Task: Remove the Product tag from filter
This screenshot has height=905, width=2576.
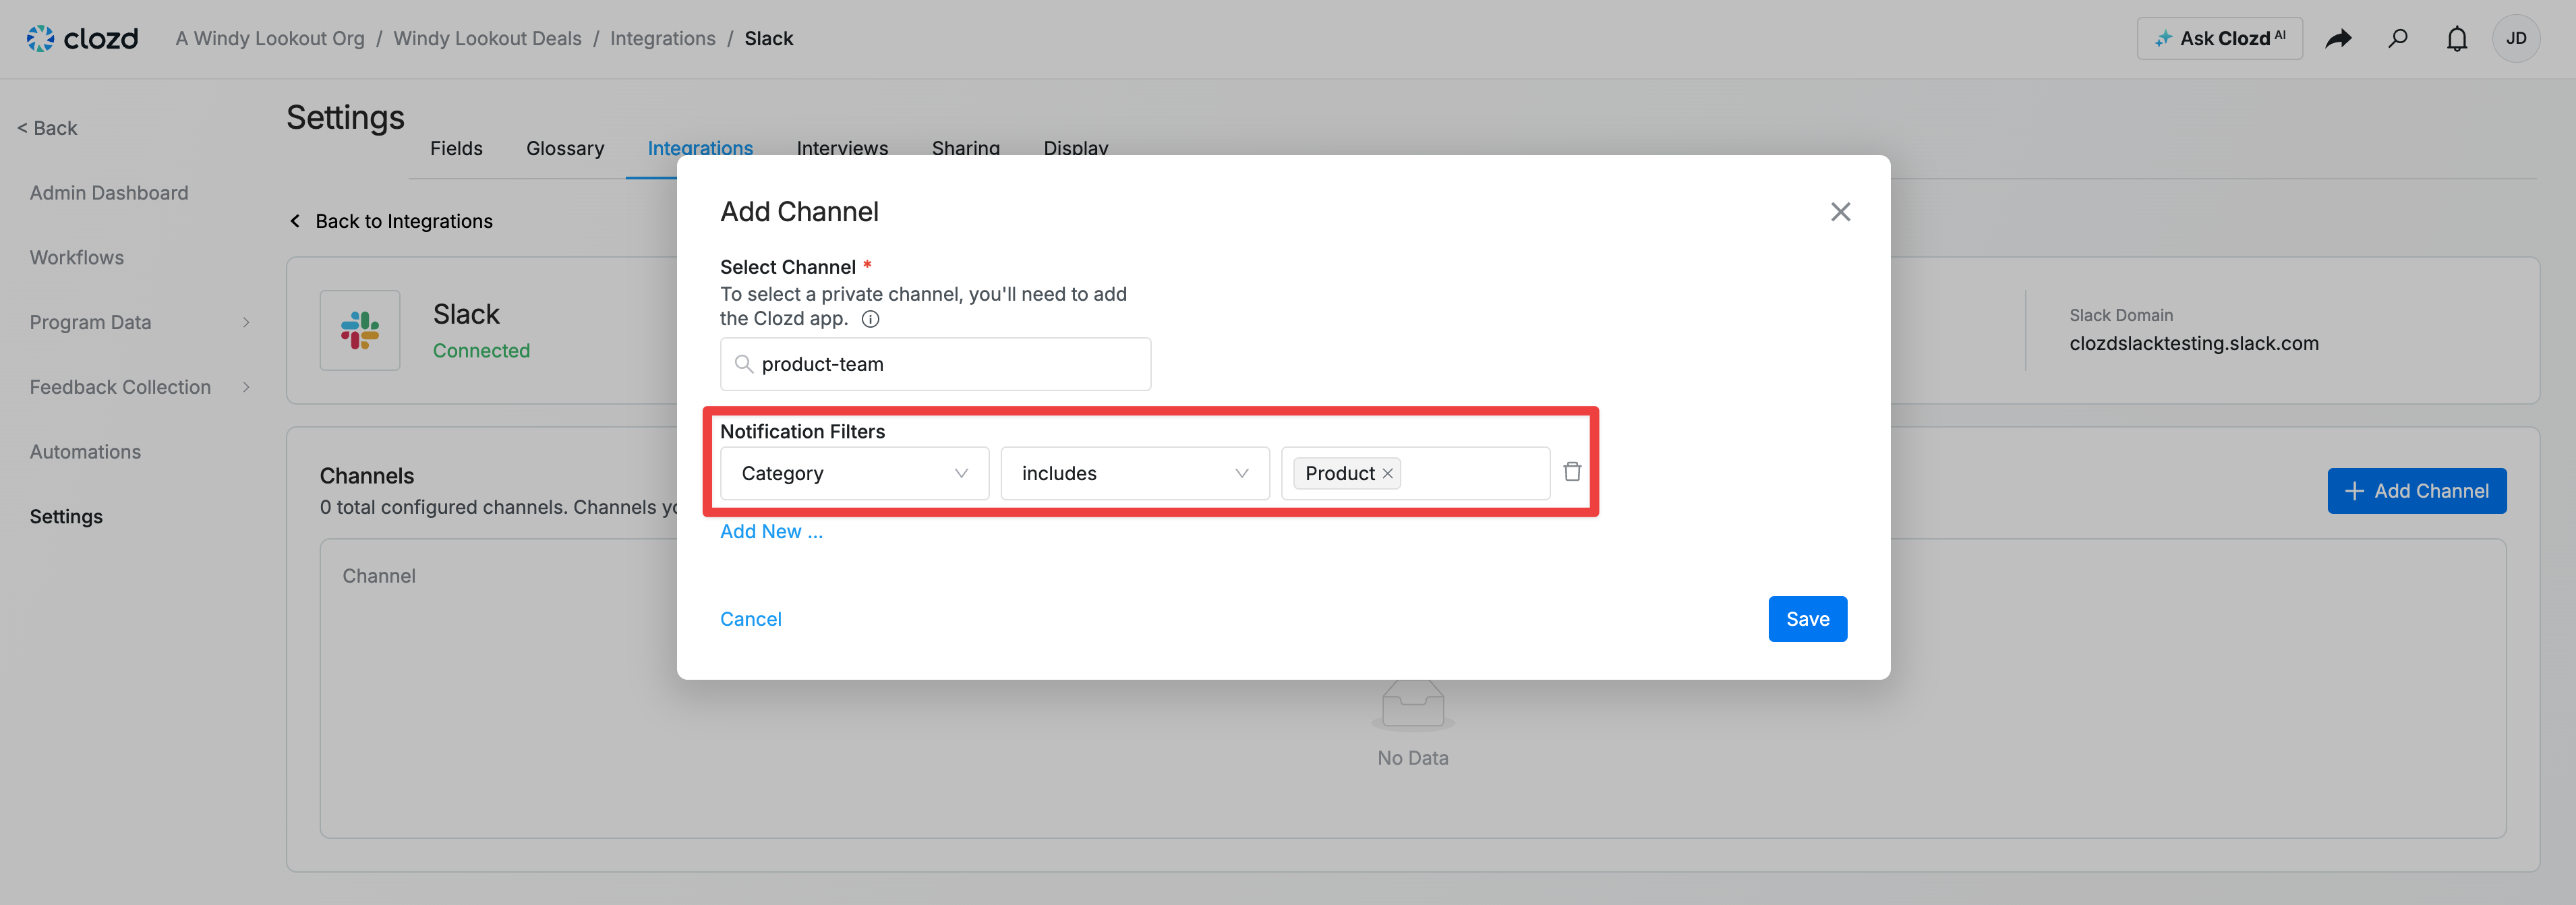Action: tap(1387, 474)
